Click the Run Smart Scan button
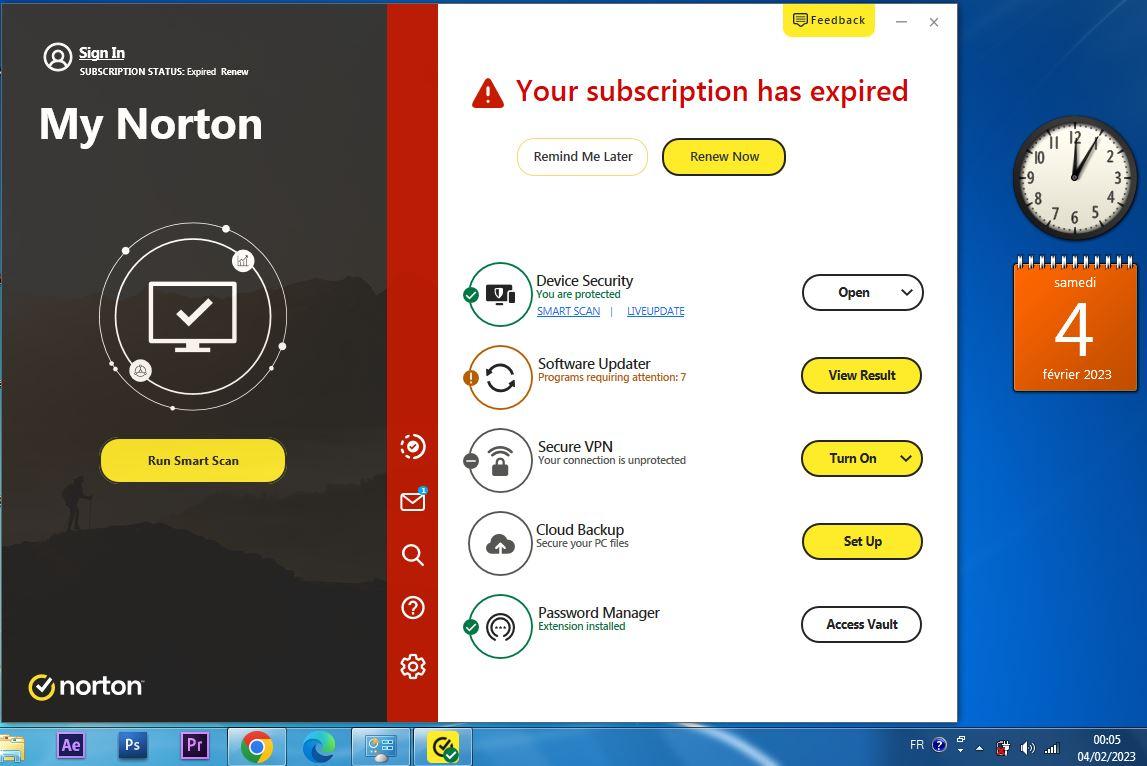This screenshot has height=766, width=1147. coord(193,460)
